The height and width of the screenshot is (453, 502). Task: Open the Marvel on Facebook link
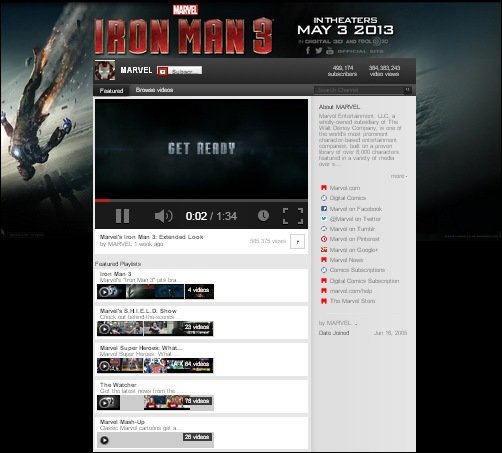coord(356,209)
